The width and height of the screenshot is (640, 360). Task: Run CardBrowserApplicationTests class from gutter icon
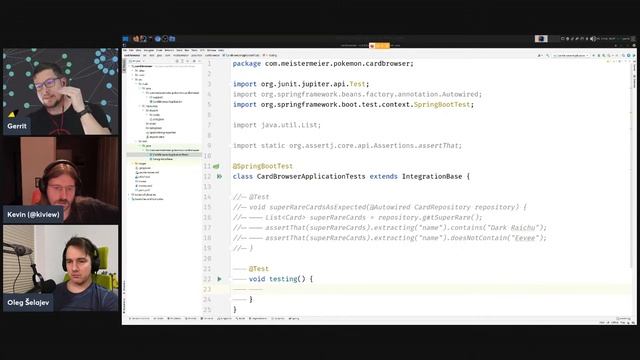[219, 176]
